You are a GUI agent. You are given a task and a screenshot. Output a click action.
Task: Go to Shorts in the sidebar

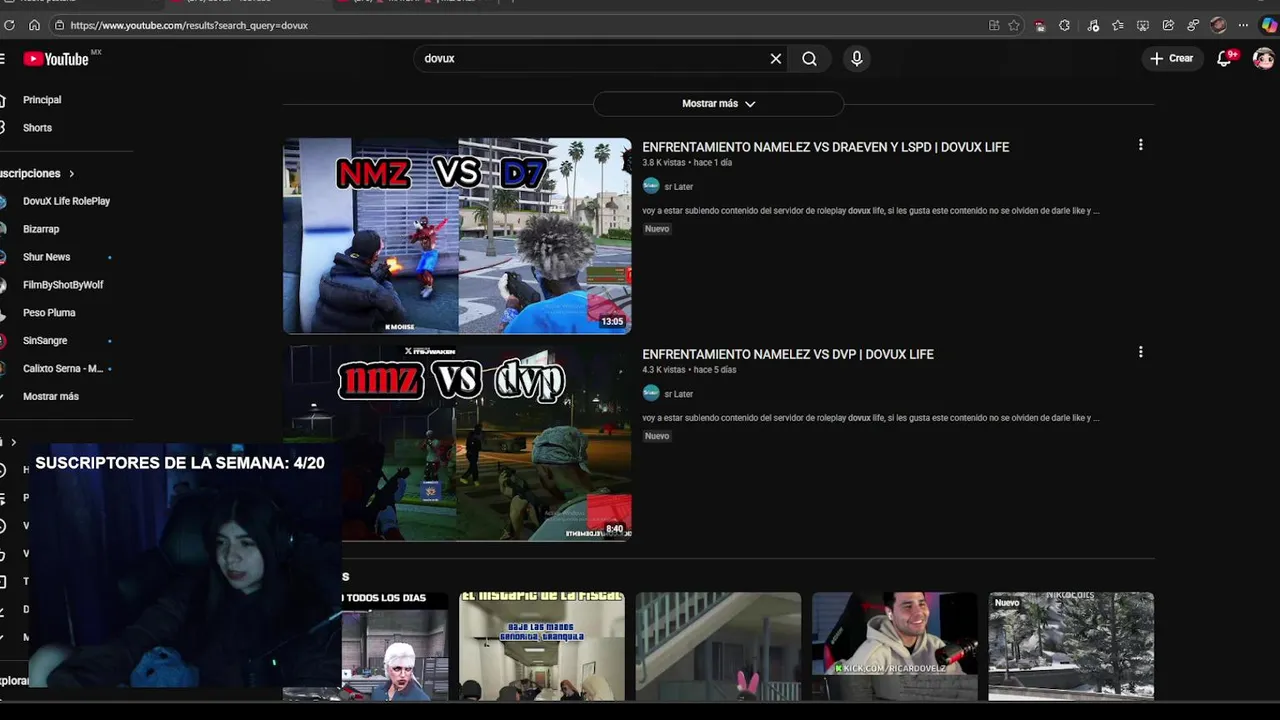click(38, 128)
